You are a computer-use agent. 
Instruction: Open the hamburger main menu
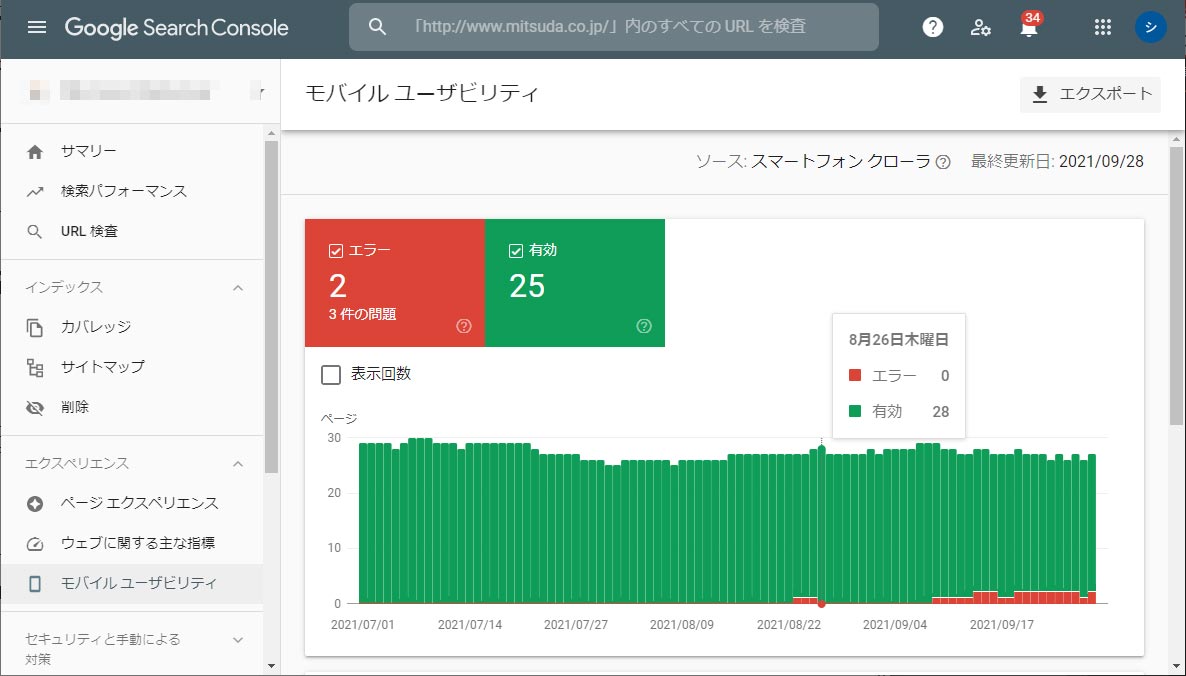(37, 27)
